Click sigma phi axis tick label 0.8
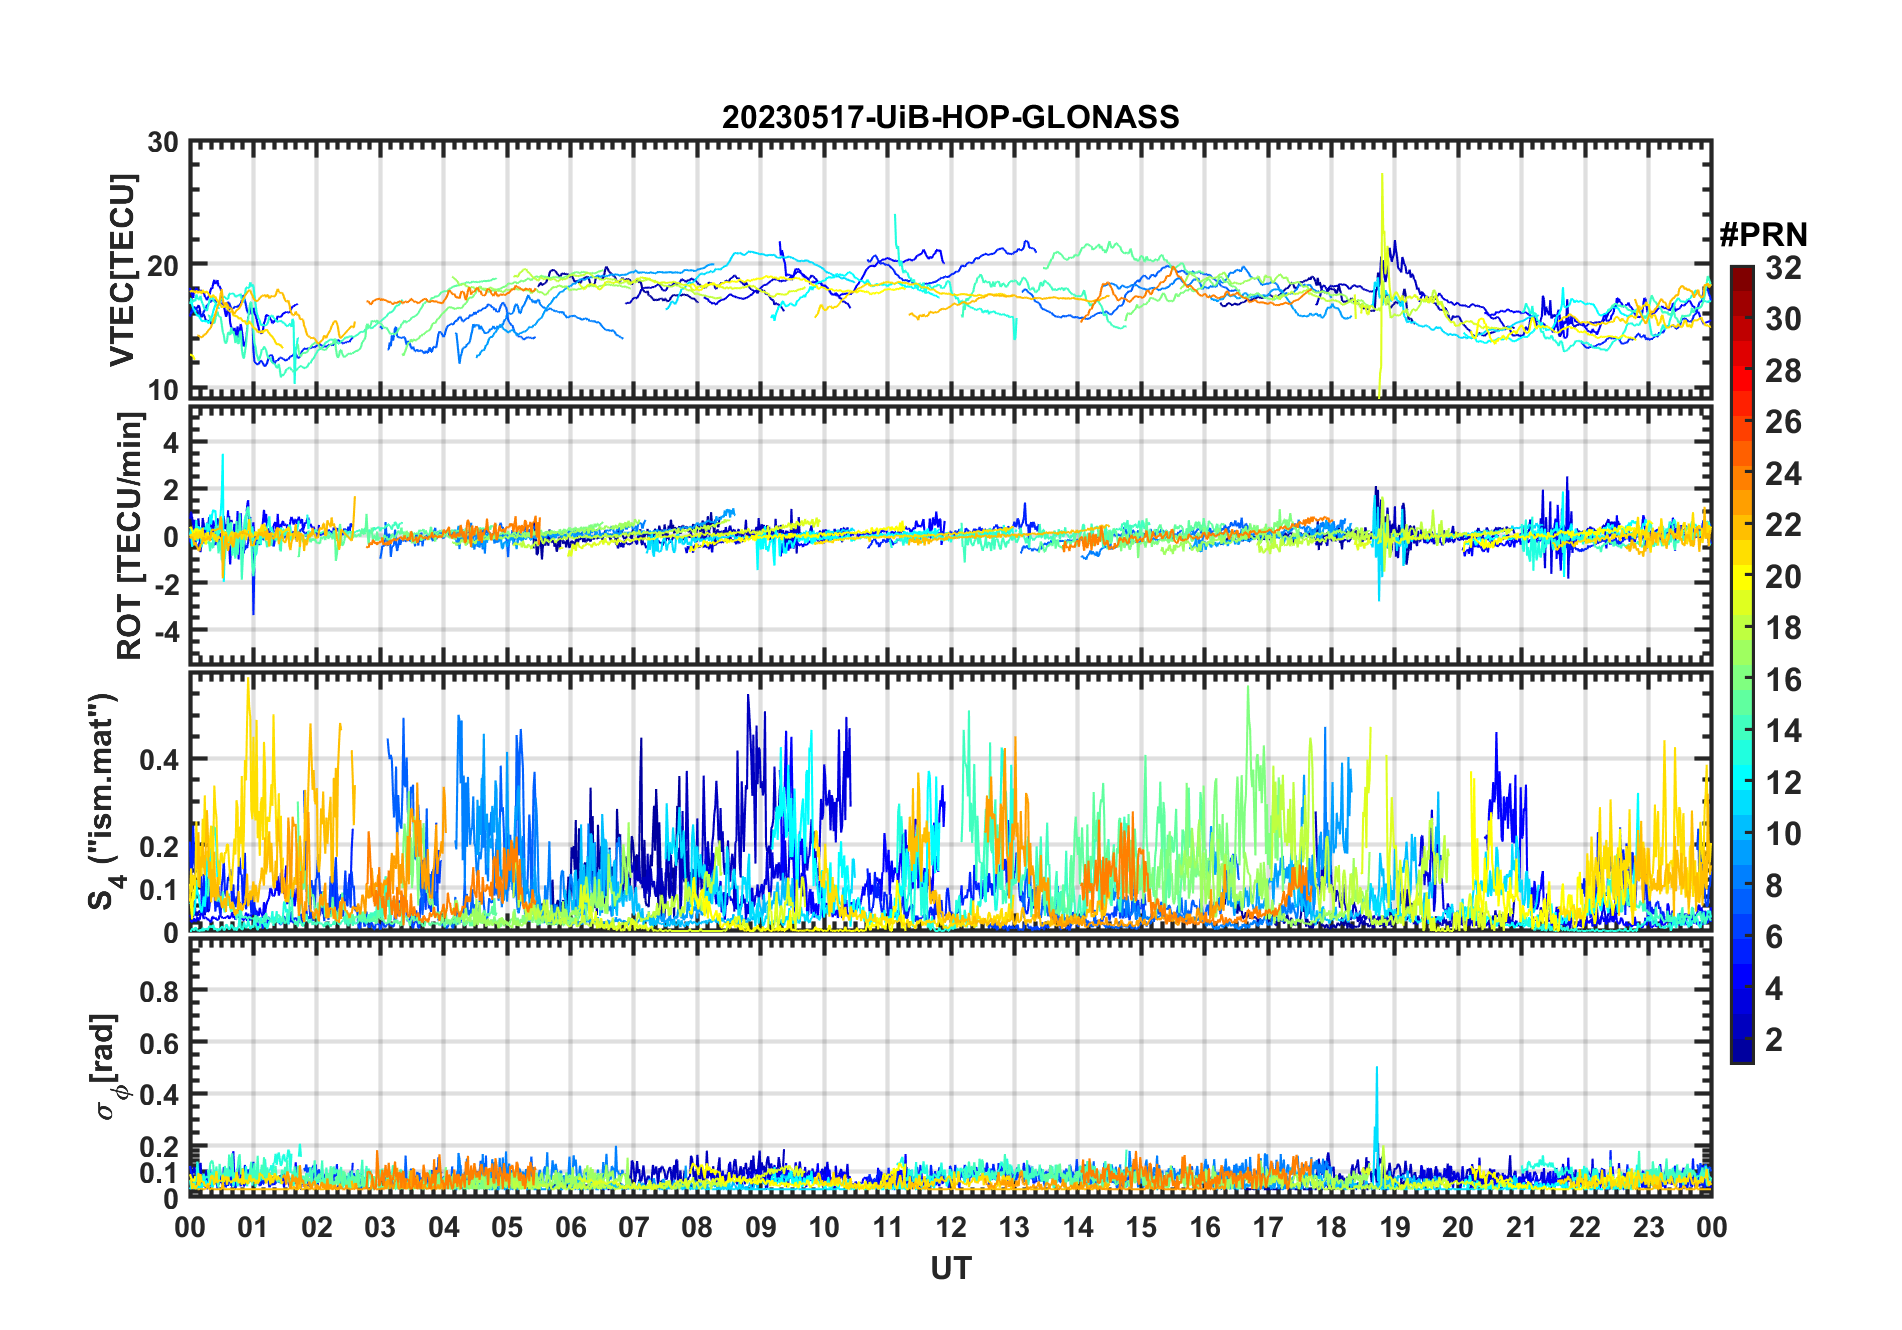Image resolution: width=1902 pixels, height=1330 pixels. 159,991
